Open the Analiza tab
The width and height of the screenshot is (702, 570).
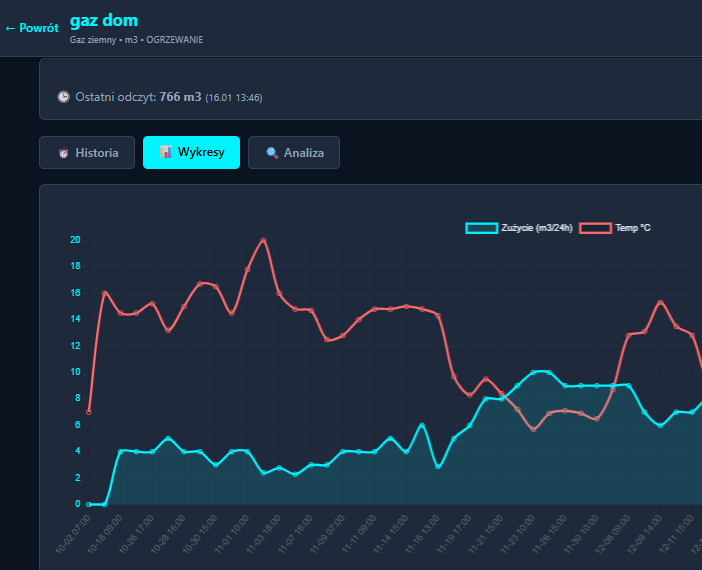pyautogui.click(x=294, y=153)
